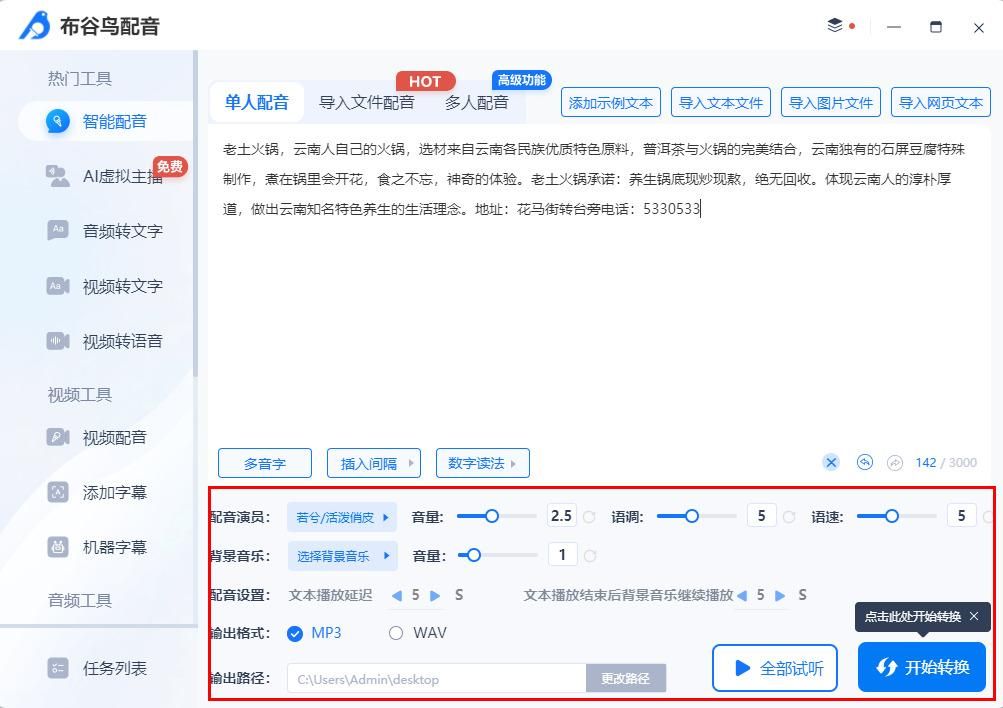Click the 语速 value box

point(961,515)
